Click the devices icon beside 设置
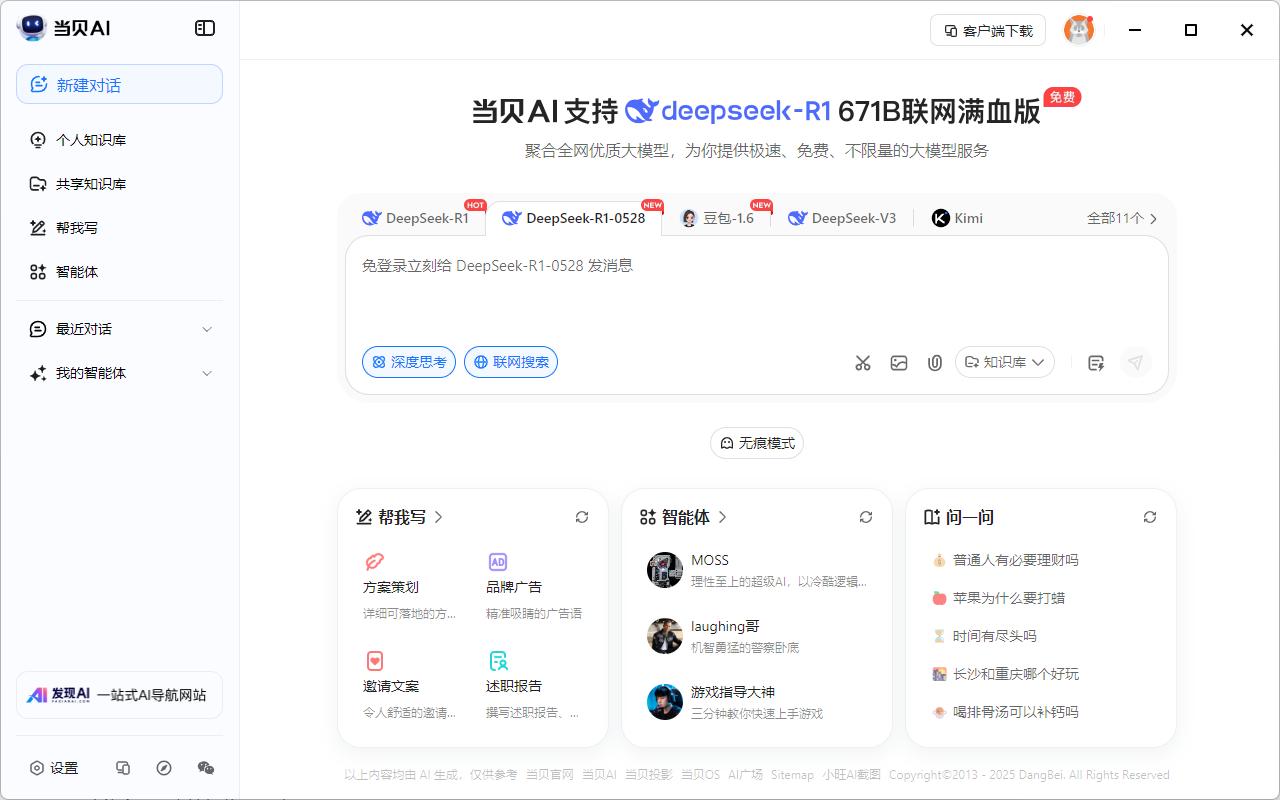 click(x=123, y=768)
